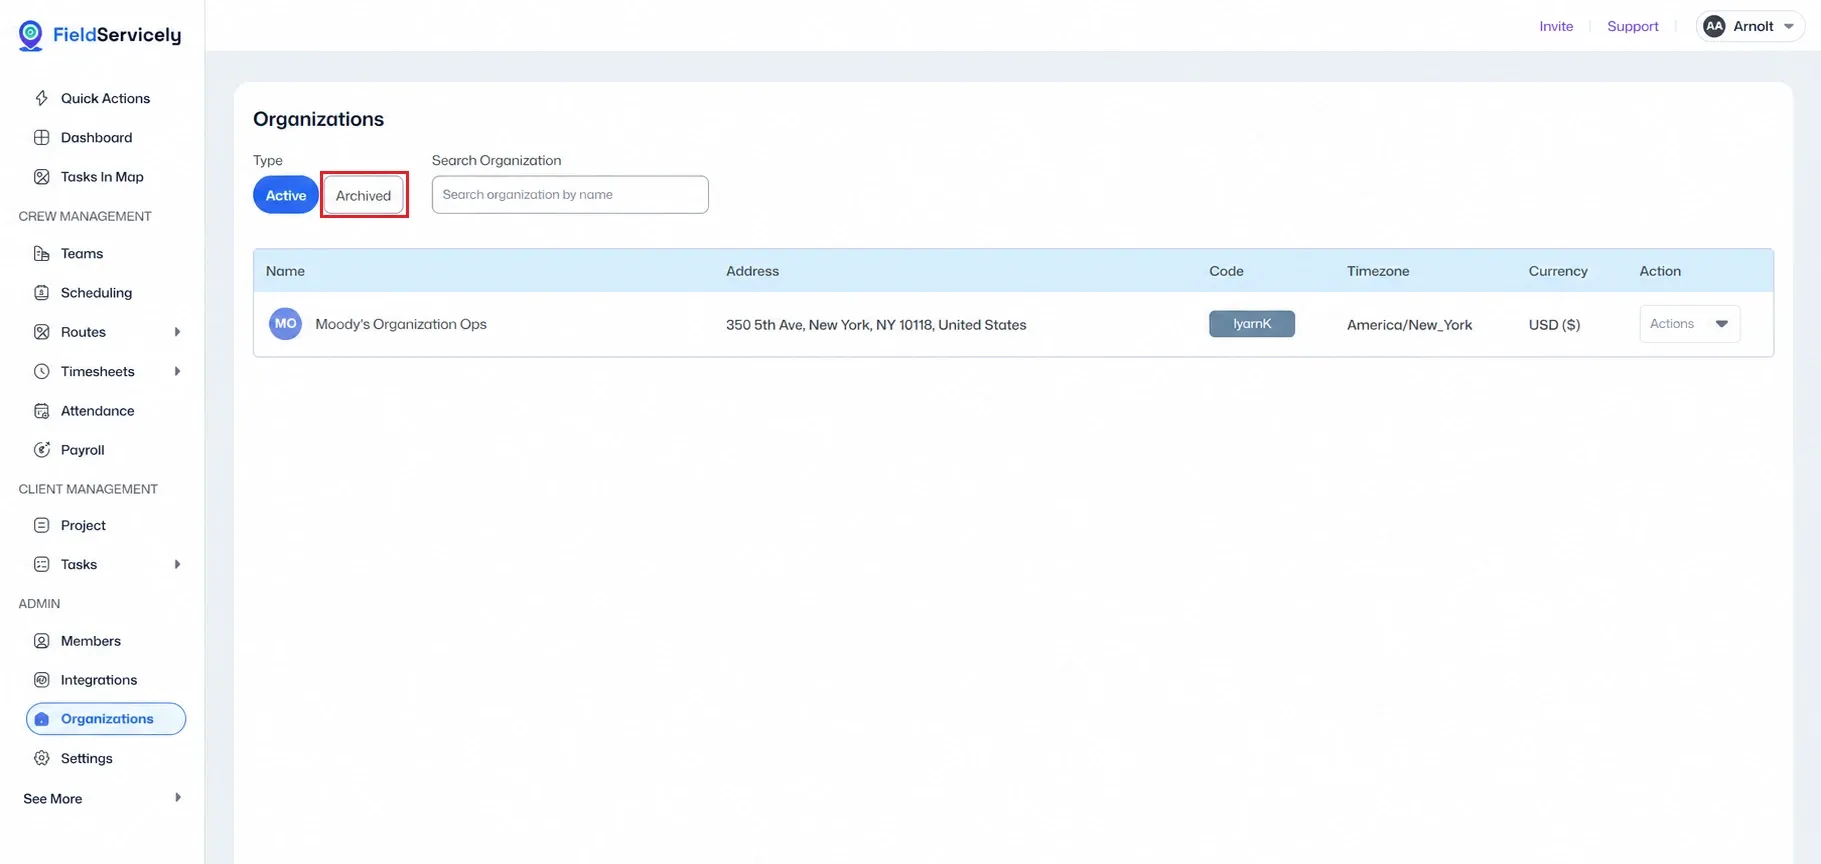The height and width of the screenshot is (864, 1821).
Task: Click the Timesheets clock icon
Action: (x=41, y=371)
